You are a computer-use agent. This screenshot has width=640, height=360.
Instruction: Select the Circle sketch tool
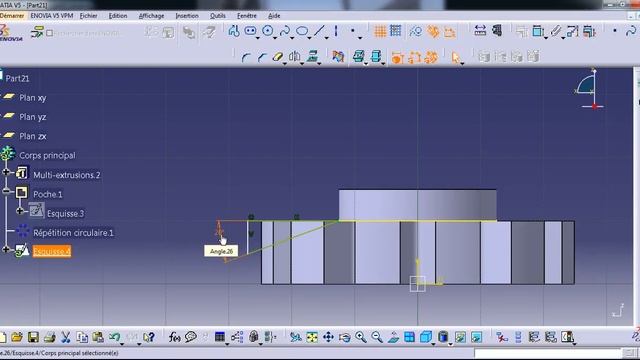(268, 31)
